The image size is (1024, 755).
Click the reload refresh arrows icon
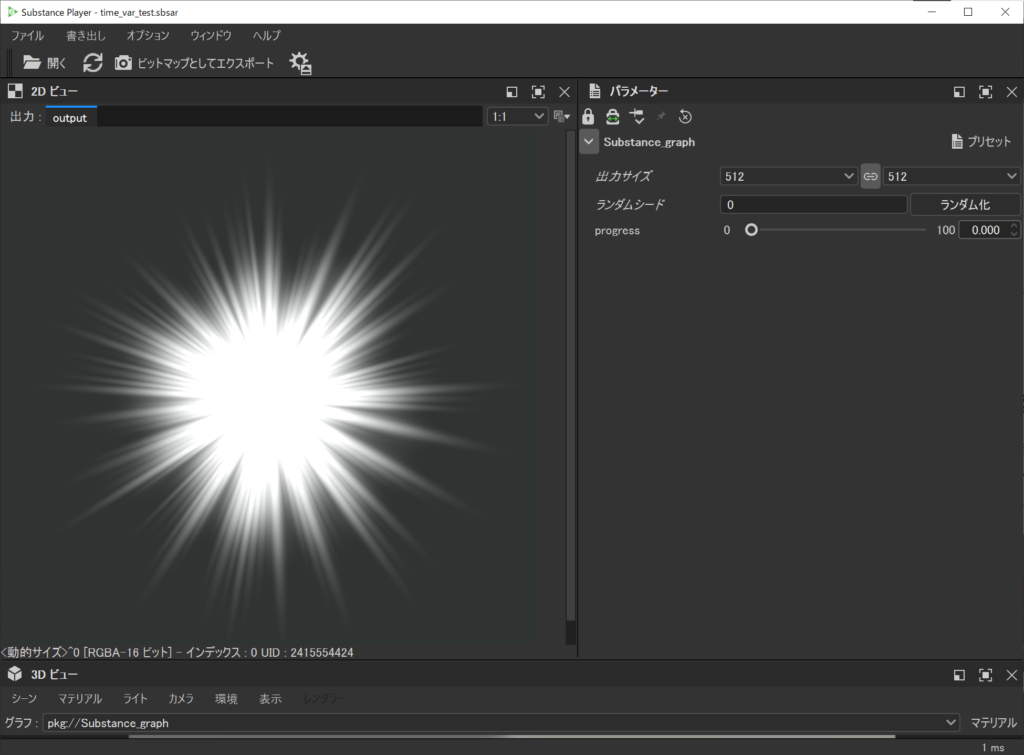pyautogui.click(x=92, y=63)
